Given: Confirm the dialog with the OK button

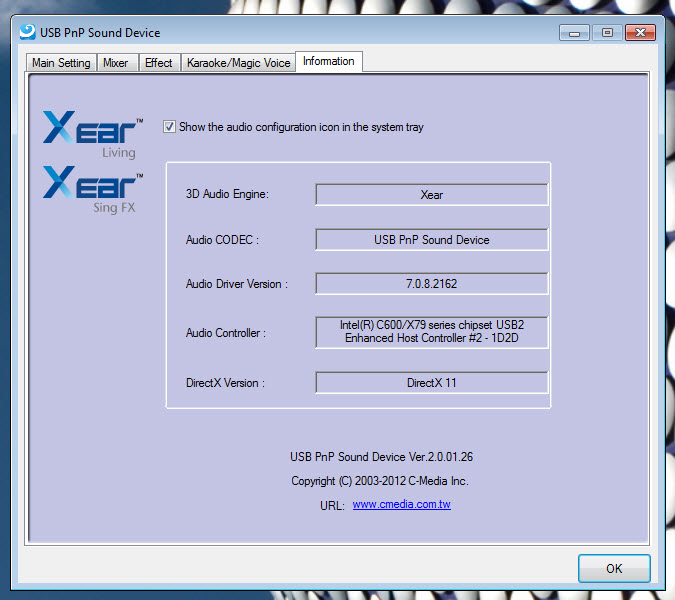Looking at the screenshot, I should 614,568.
